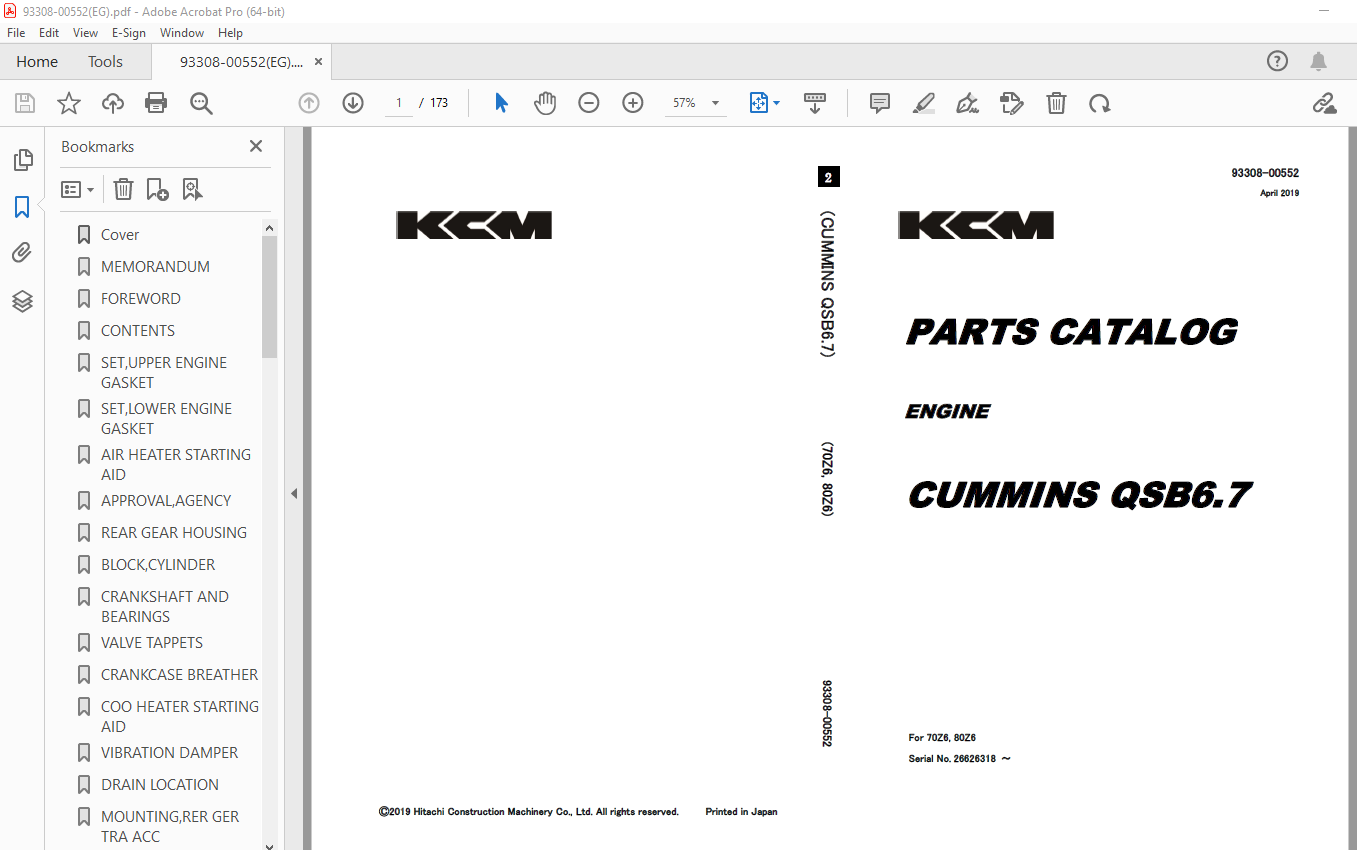Share a link to the file
This screenshot has width=1357, height=850.
[x=1324, y=103]
